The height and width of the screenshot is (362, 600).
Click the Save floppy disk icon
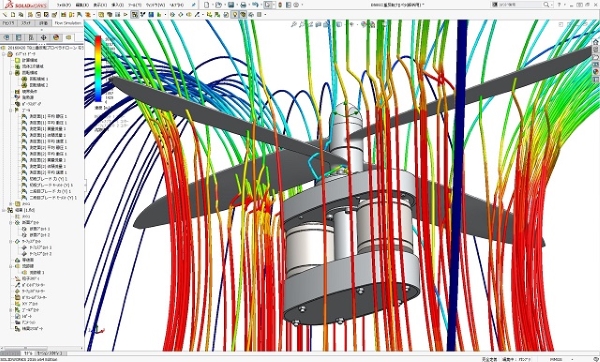[x=231, y=5]
